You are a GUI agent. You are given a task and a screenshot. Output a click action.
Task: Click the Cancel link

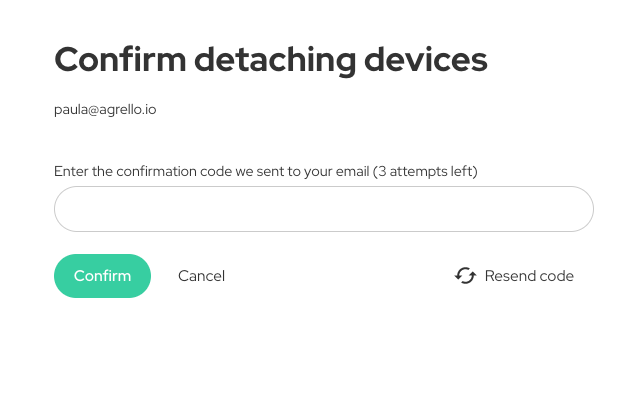[201, 276]
